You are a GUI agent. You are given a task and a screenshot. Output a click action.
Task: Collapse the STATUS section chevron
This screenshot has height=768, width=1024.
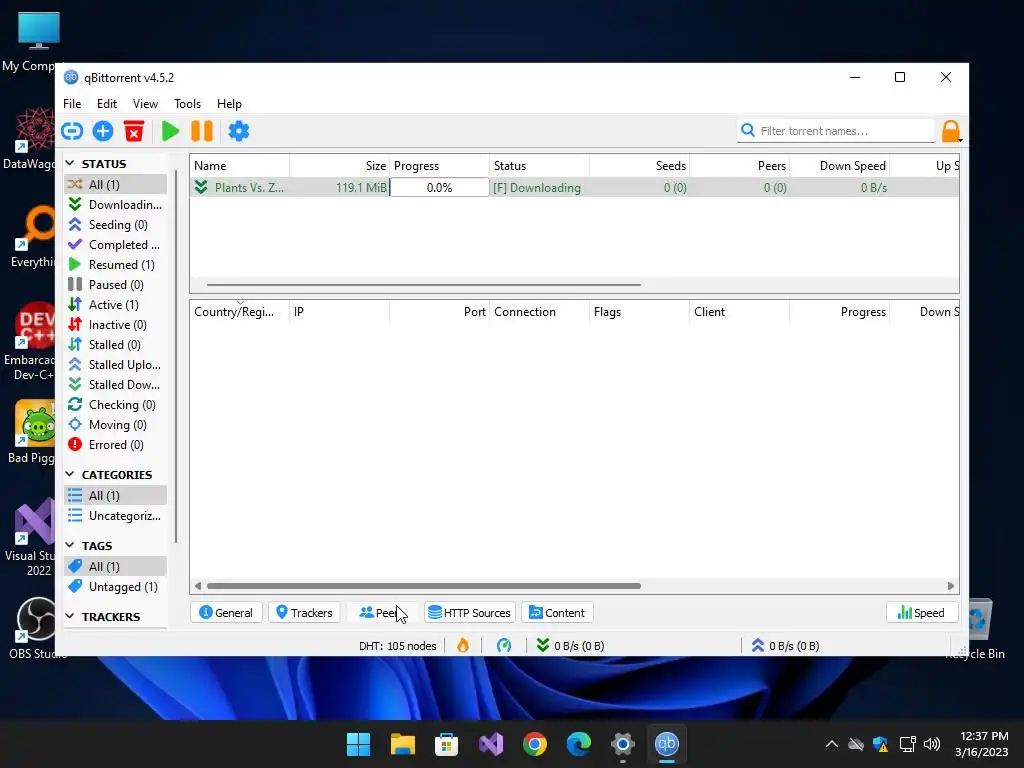click(x=70, y=163)
